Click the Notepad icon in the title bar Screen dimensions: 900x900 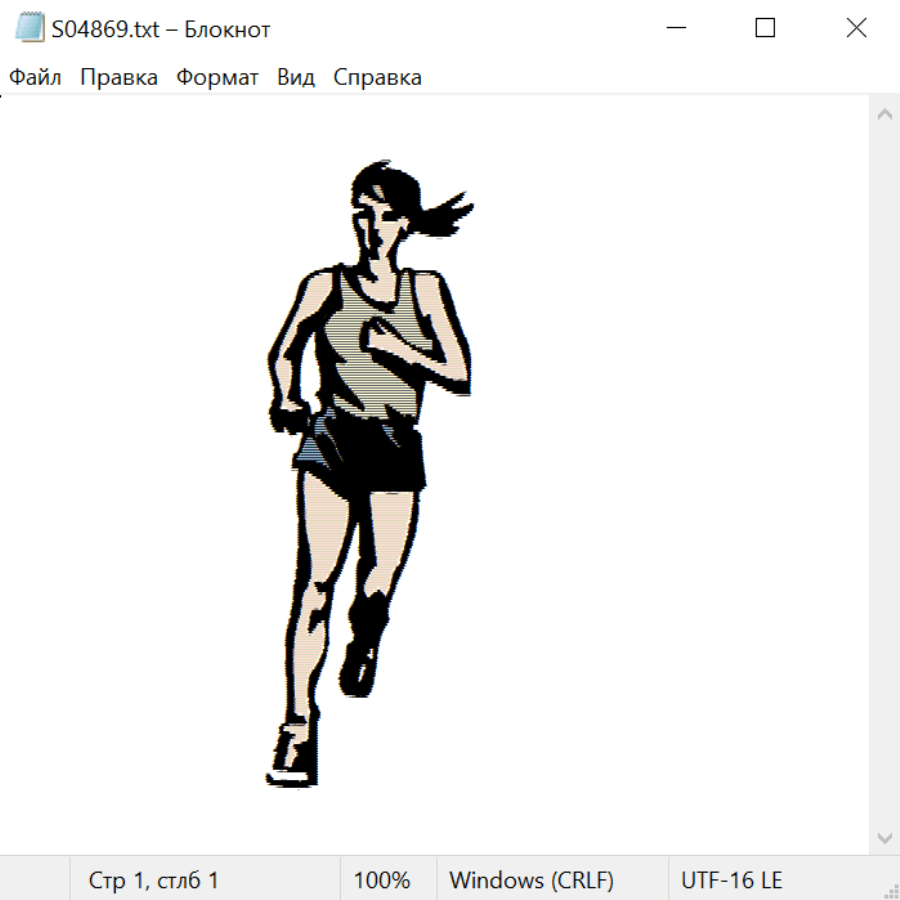(x=29, y=29)
